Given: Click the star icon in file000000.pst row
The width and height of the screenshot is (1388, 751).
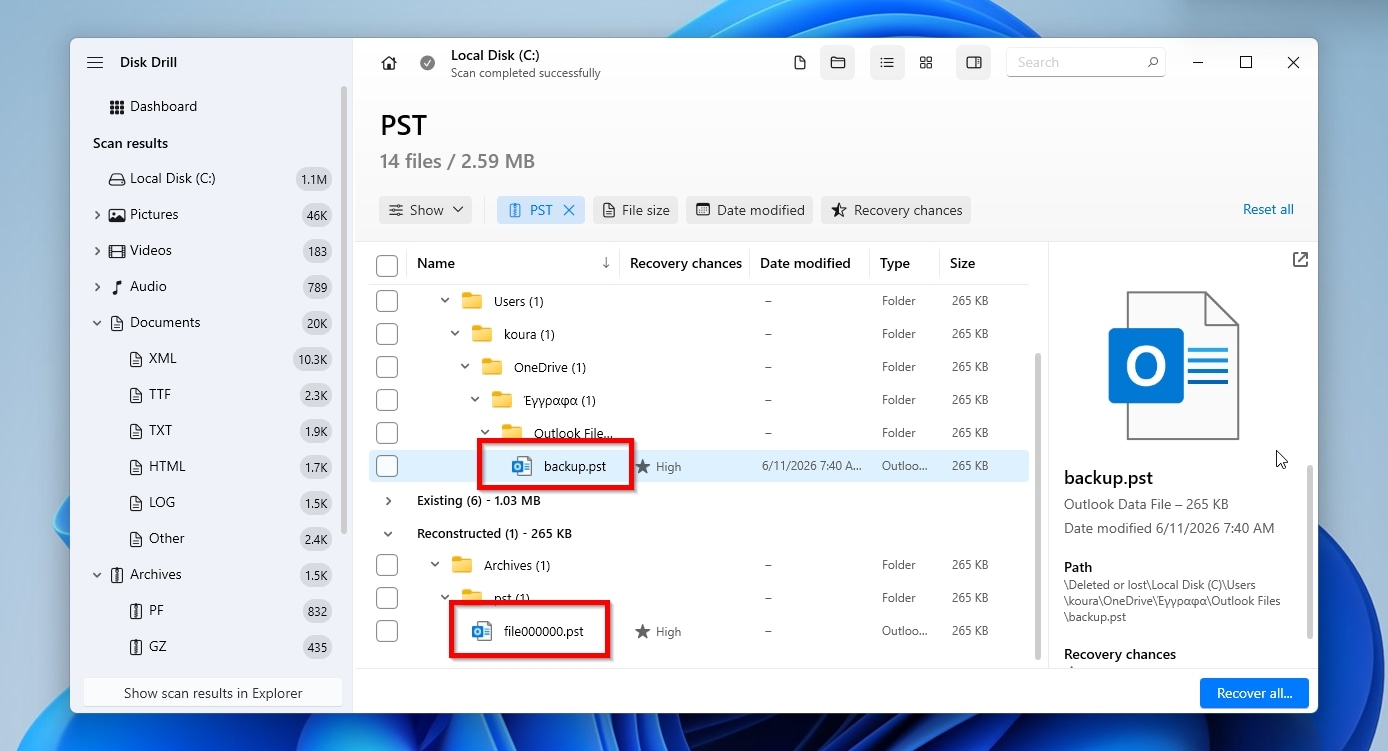Looking at the screenshot, I should pyautogui.click(x=643, y=632).
